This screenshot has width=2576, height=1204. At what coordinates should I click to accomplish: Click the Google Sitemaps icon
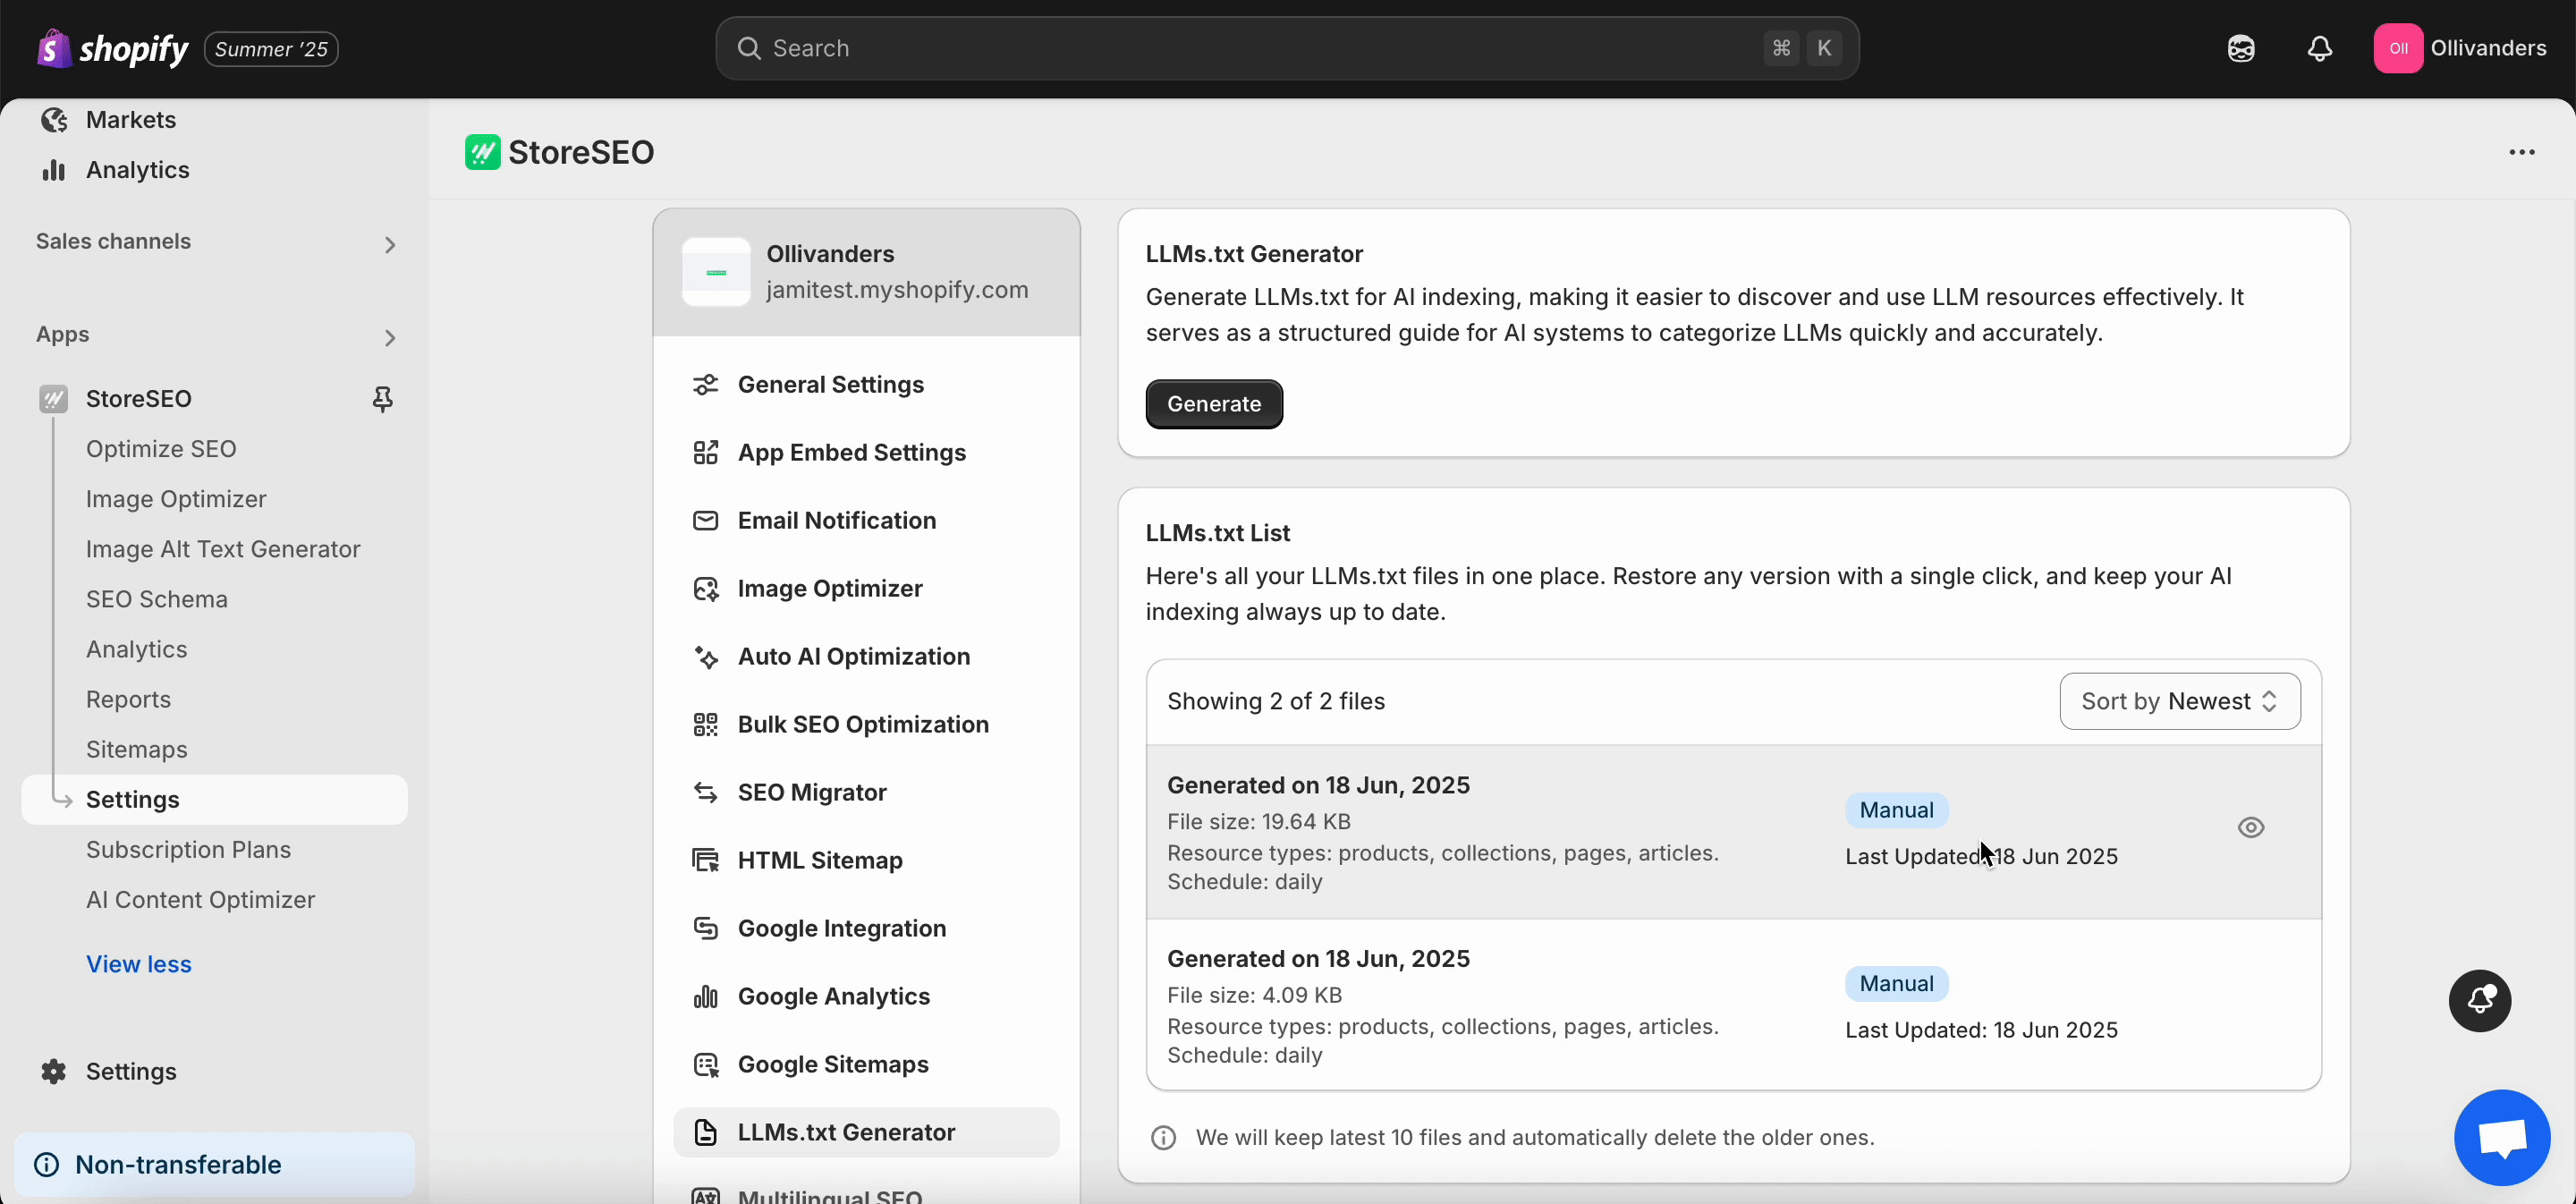(706, 1065)
